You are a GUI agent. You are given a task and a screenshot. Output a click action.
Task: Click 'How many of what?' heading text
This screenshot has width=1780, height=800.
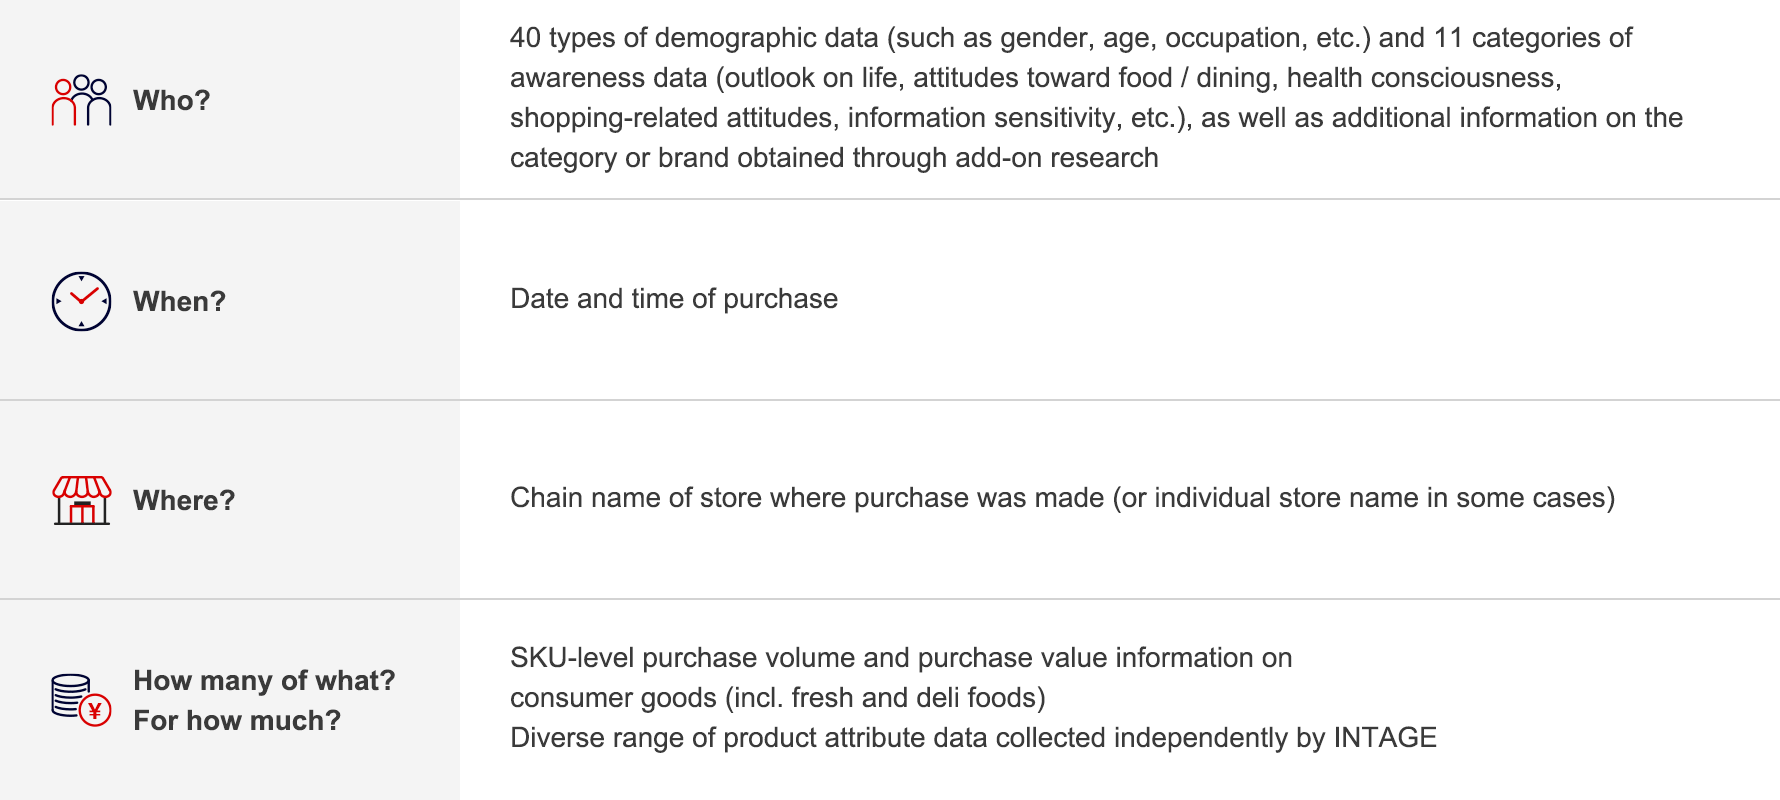(x=264, y=680)
